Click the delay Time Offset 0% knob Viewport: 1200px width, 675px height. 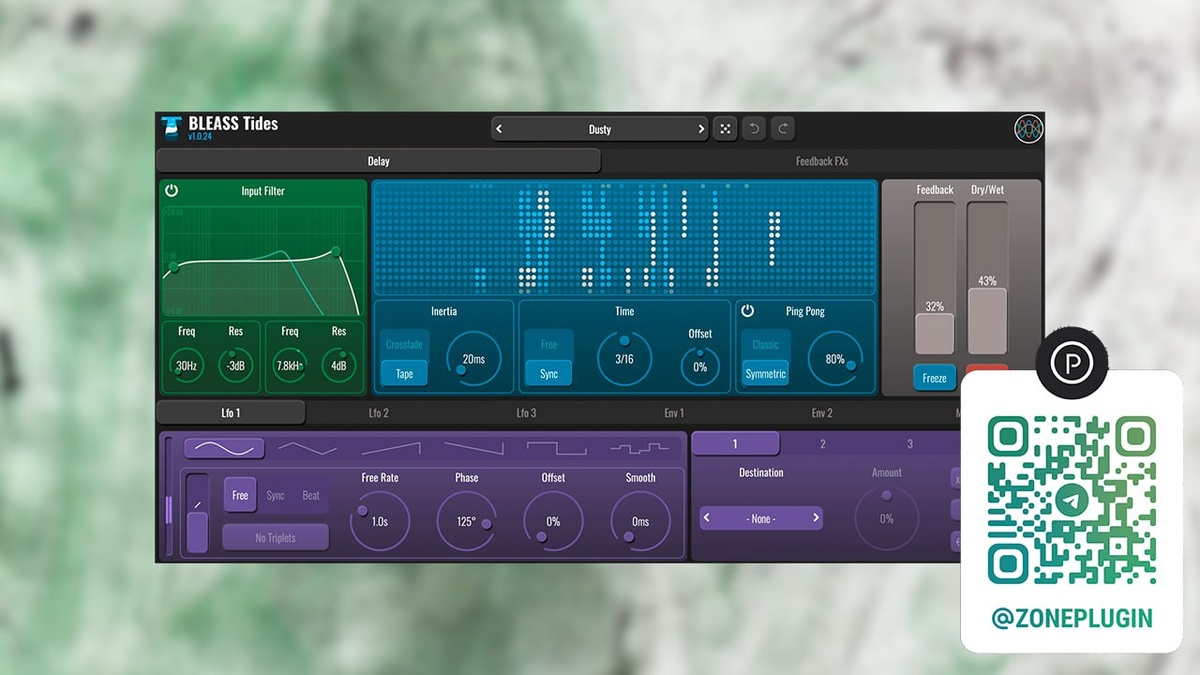tap(700, 366)
